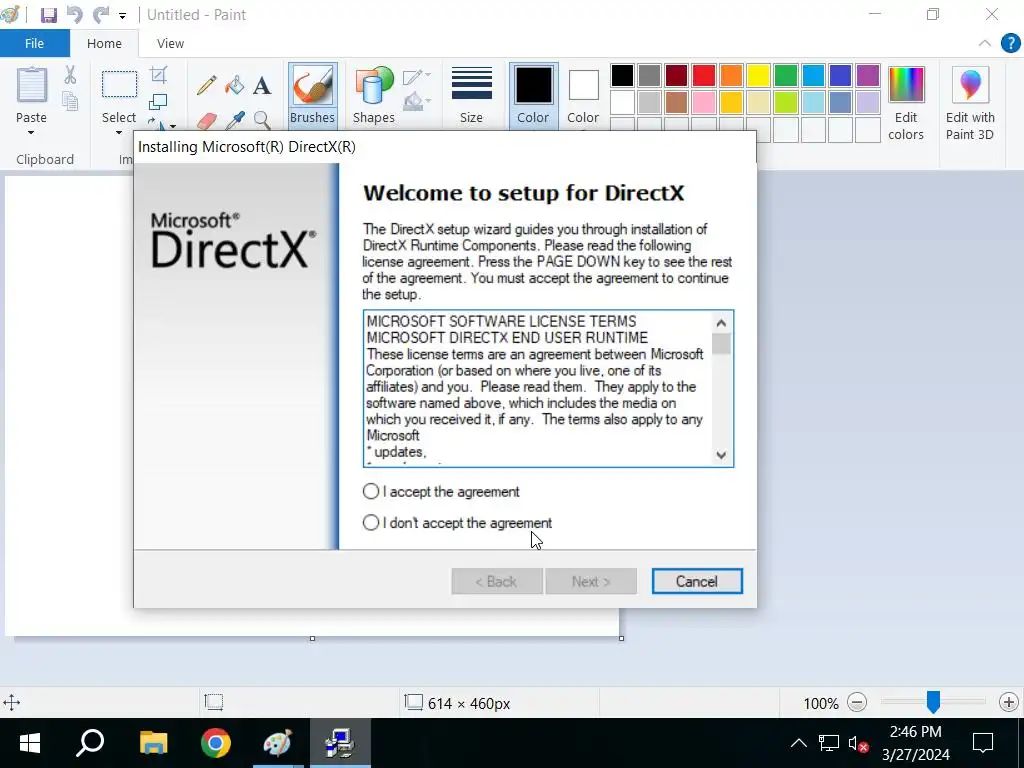Image resolution: width=1024 pixels, height=768 pixels.
Task: Click the Paint zoom slider handle
Action: point(933,702)
